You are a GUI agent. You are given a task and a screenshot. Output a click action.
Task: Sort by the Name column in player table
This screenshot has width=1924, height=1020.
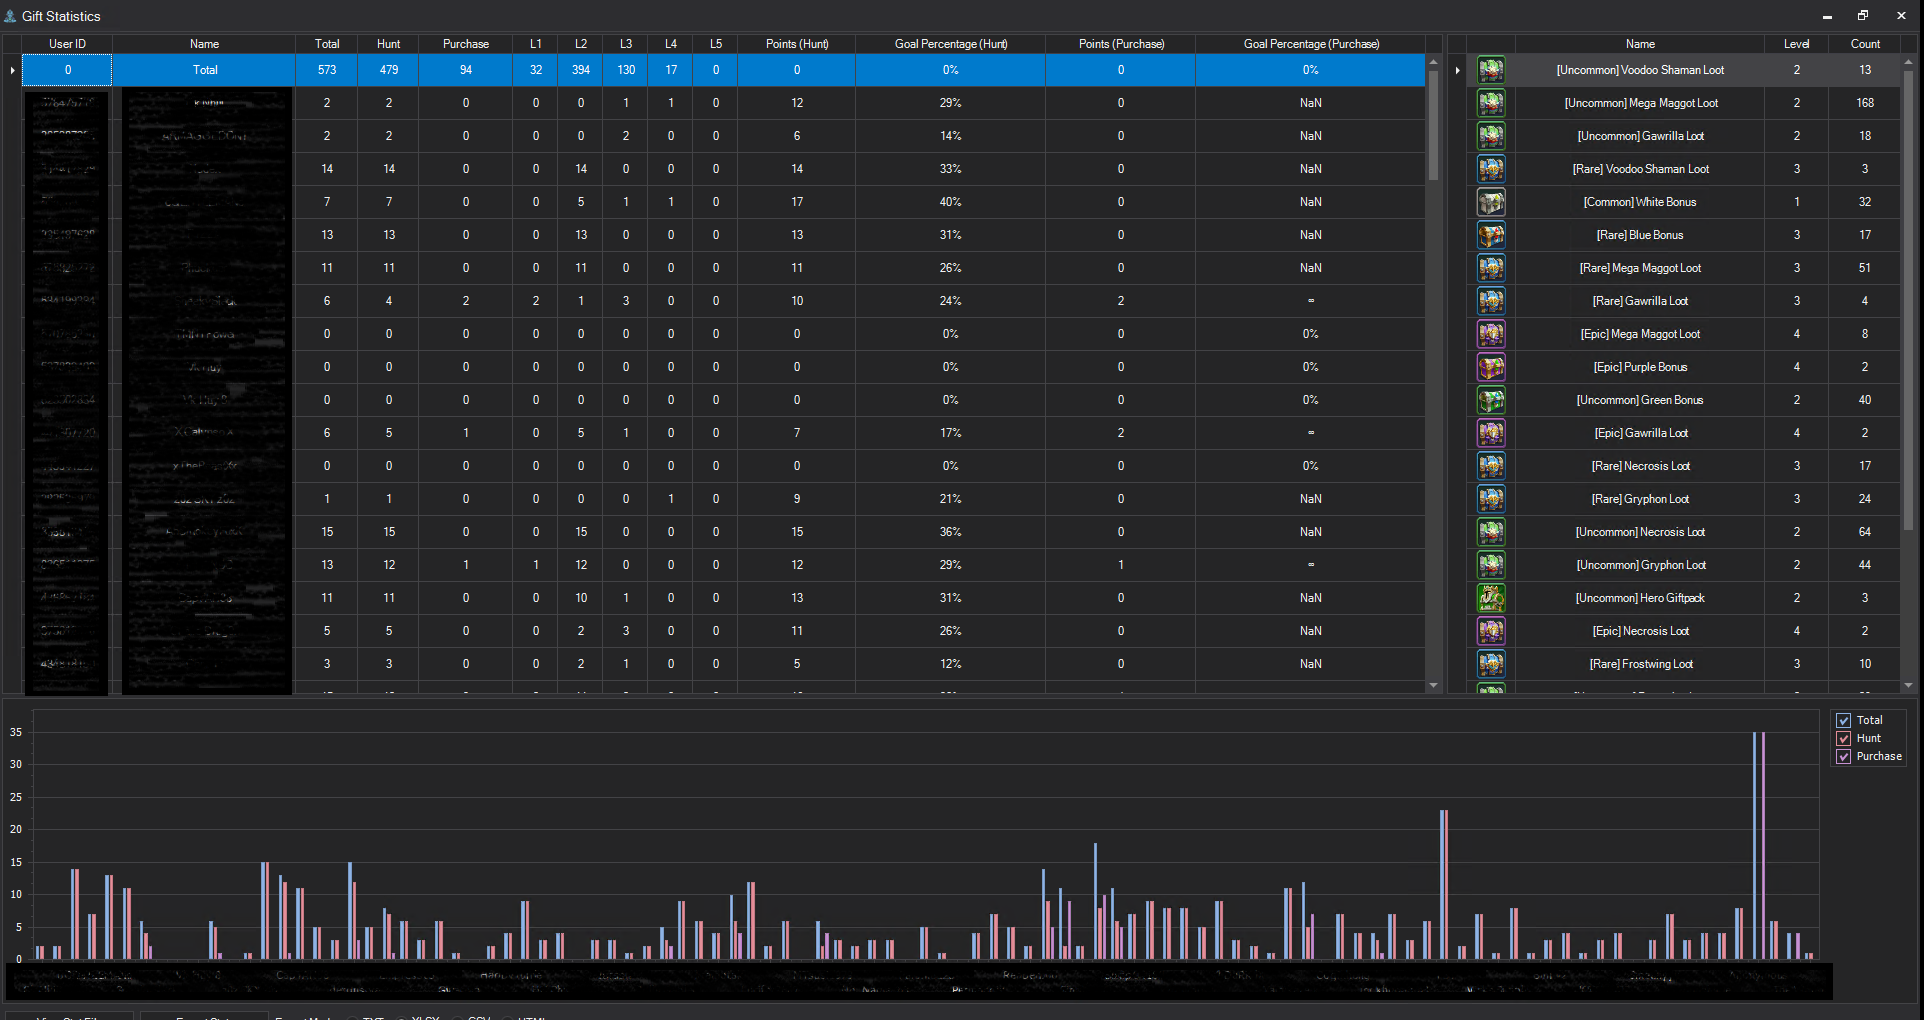pos(204,44)
